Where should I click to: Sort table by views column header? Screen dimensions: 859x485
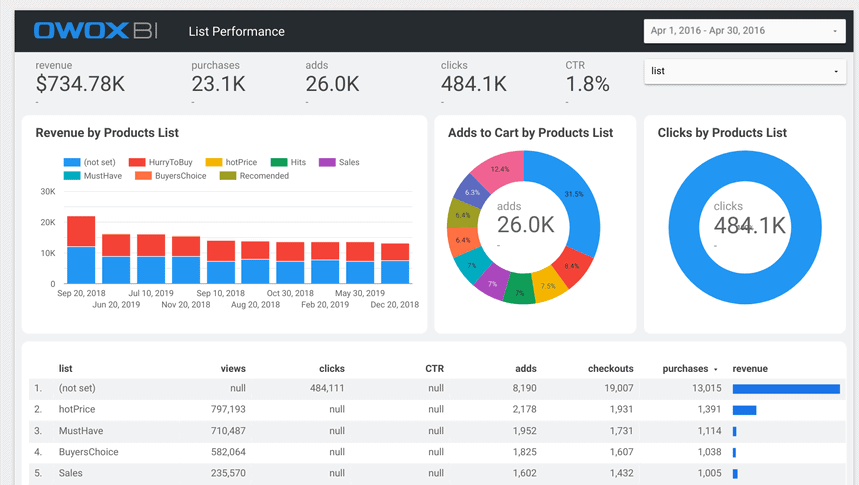[233, 369]
